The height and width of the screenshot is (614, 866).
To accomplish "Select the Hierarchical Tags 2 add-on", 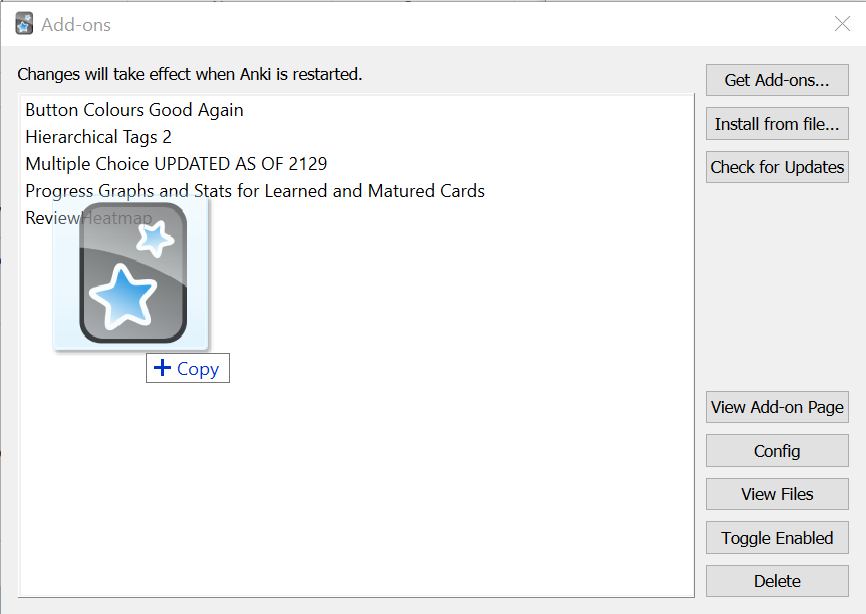I will 98,137.
